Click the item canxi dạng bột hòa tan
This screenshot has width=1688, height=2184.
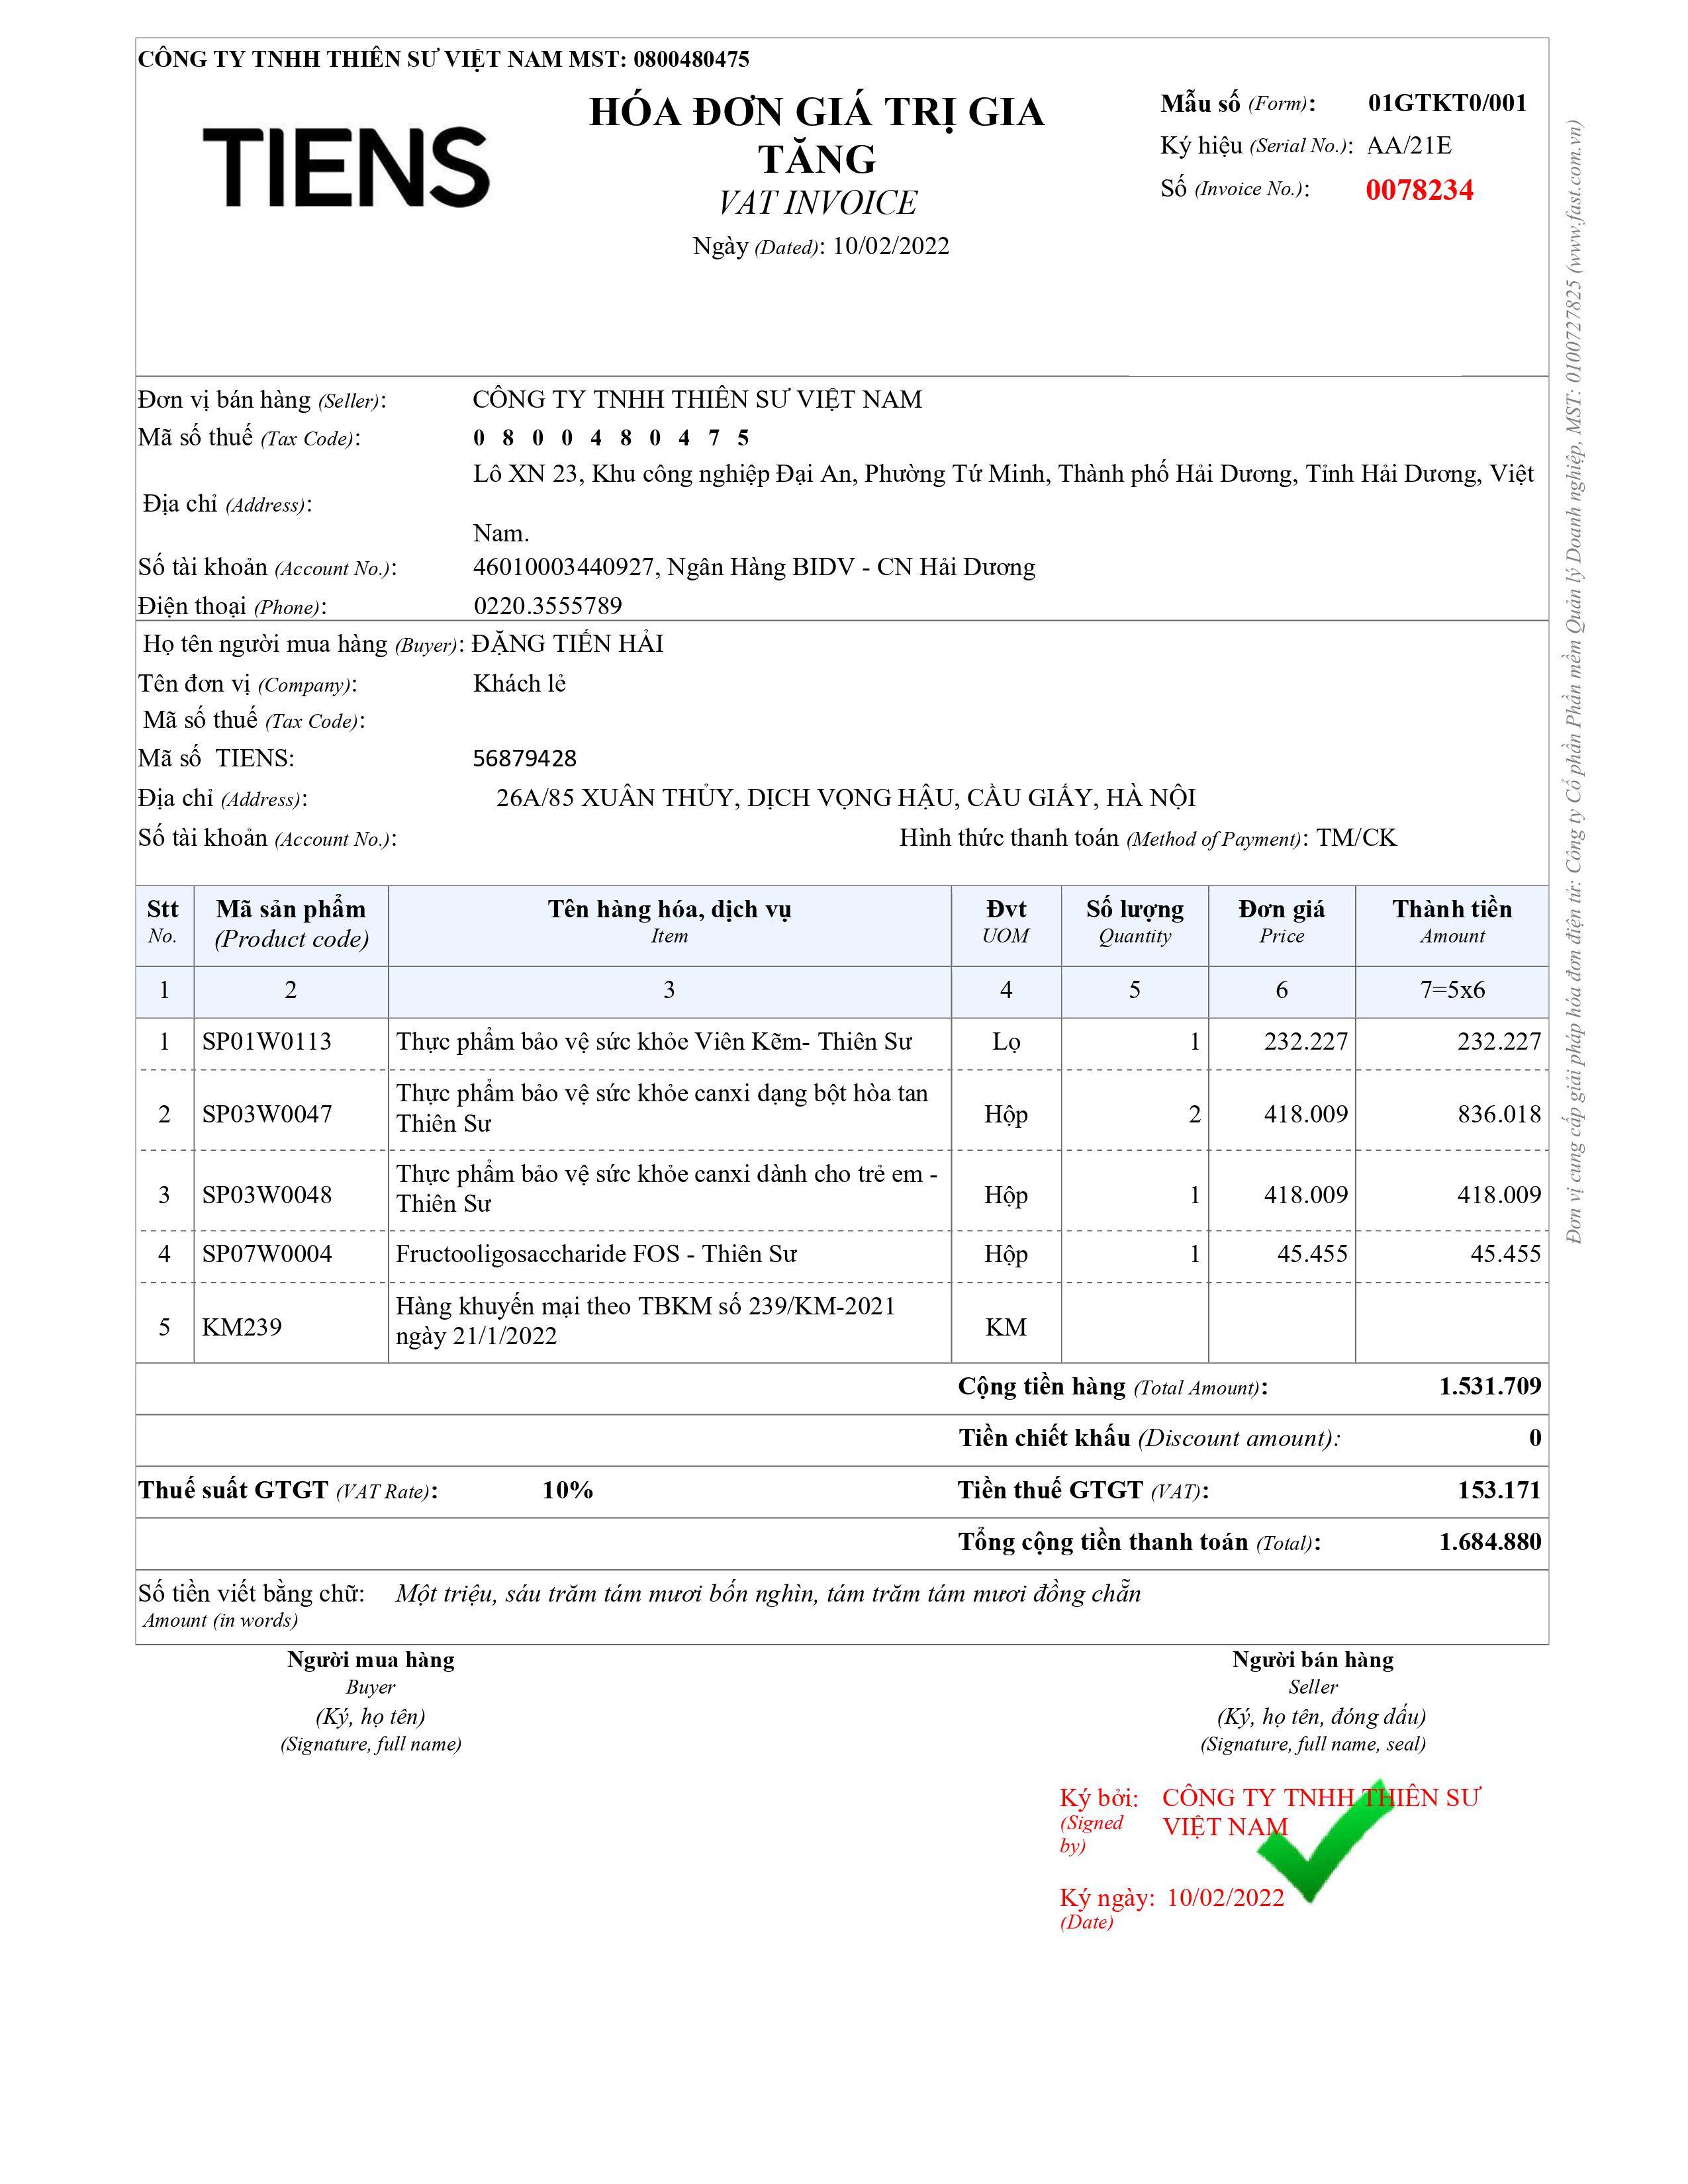pyautogui.click(x=662, y=1108)
